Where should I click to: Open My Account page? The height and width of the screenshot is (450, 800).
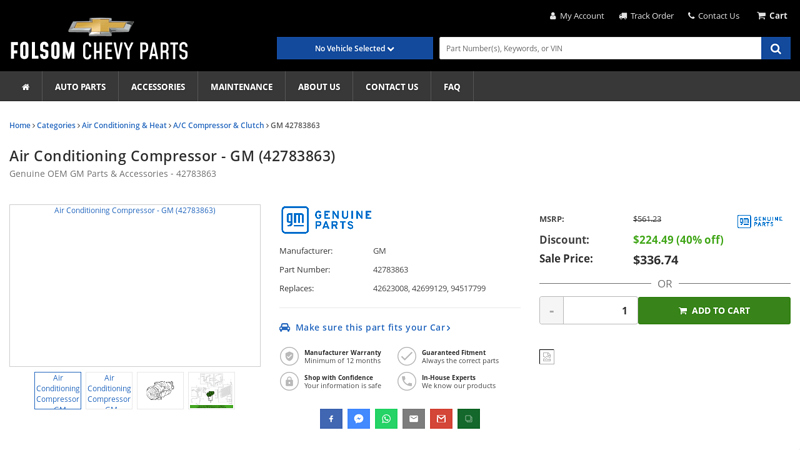(x=577, y=16)
